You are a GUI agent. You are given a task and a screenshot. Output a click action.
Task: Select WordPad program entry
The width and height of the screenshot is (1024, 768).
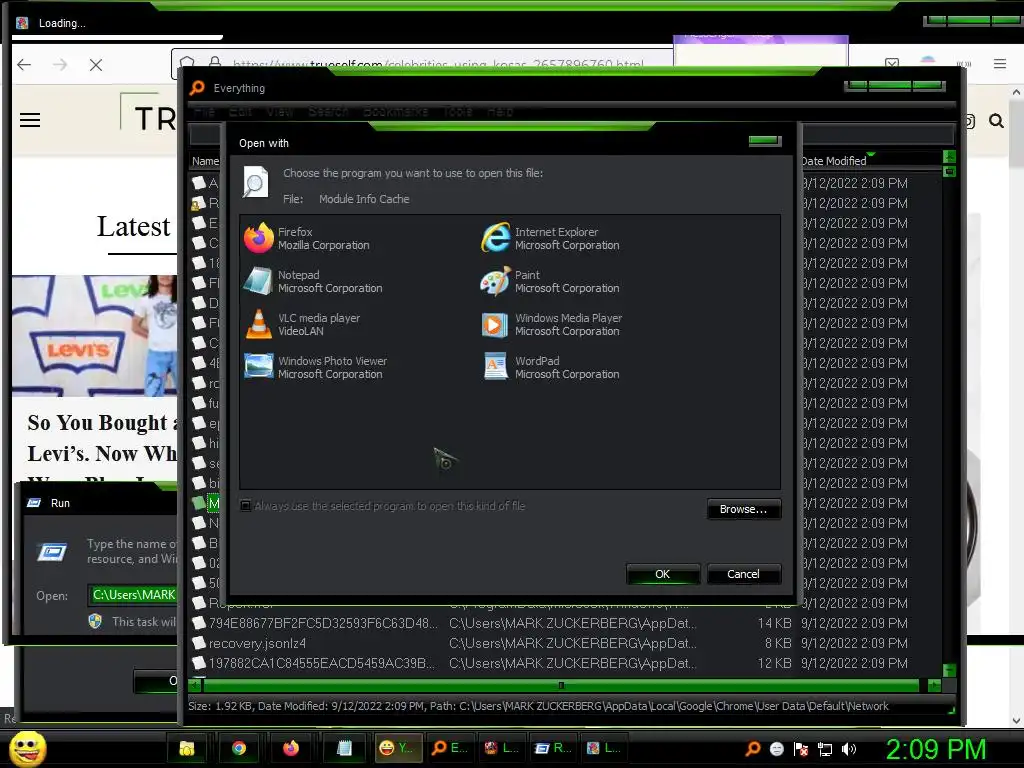[x=551, y=368]
